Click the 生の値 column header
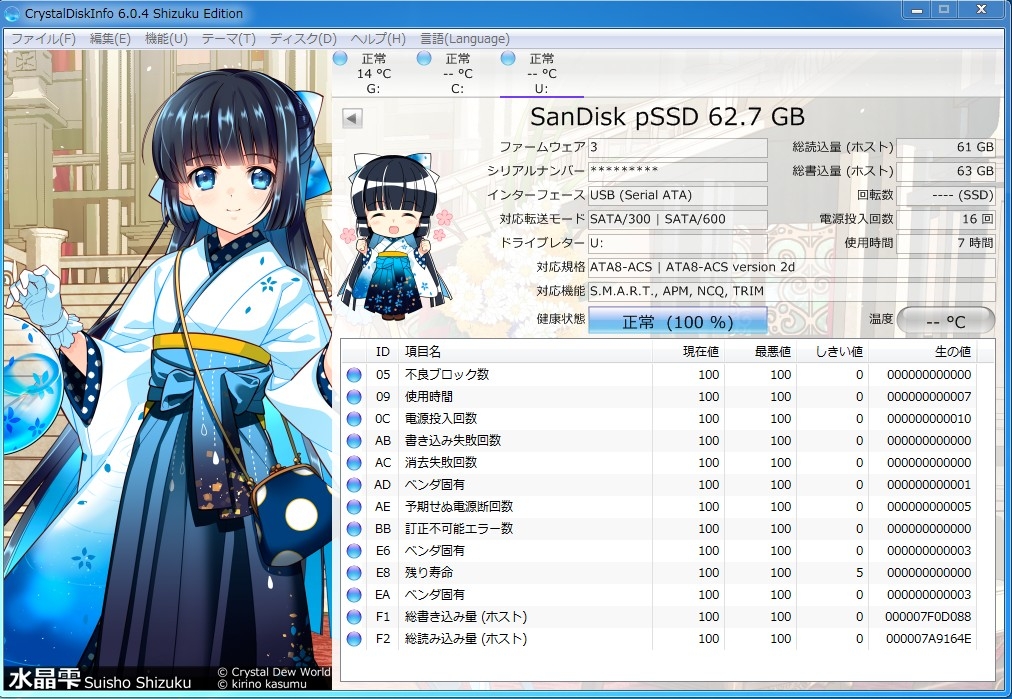1012x699 pixels. [x=923, y=352]
